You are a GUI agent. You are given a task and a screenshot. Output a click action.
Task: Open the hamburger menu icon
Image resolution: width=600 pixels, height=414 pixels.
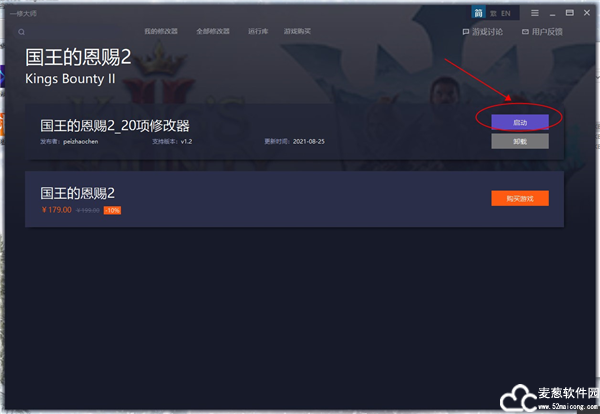coord(535,13)
